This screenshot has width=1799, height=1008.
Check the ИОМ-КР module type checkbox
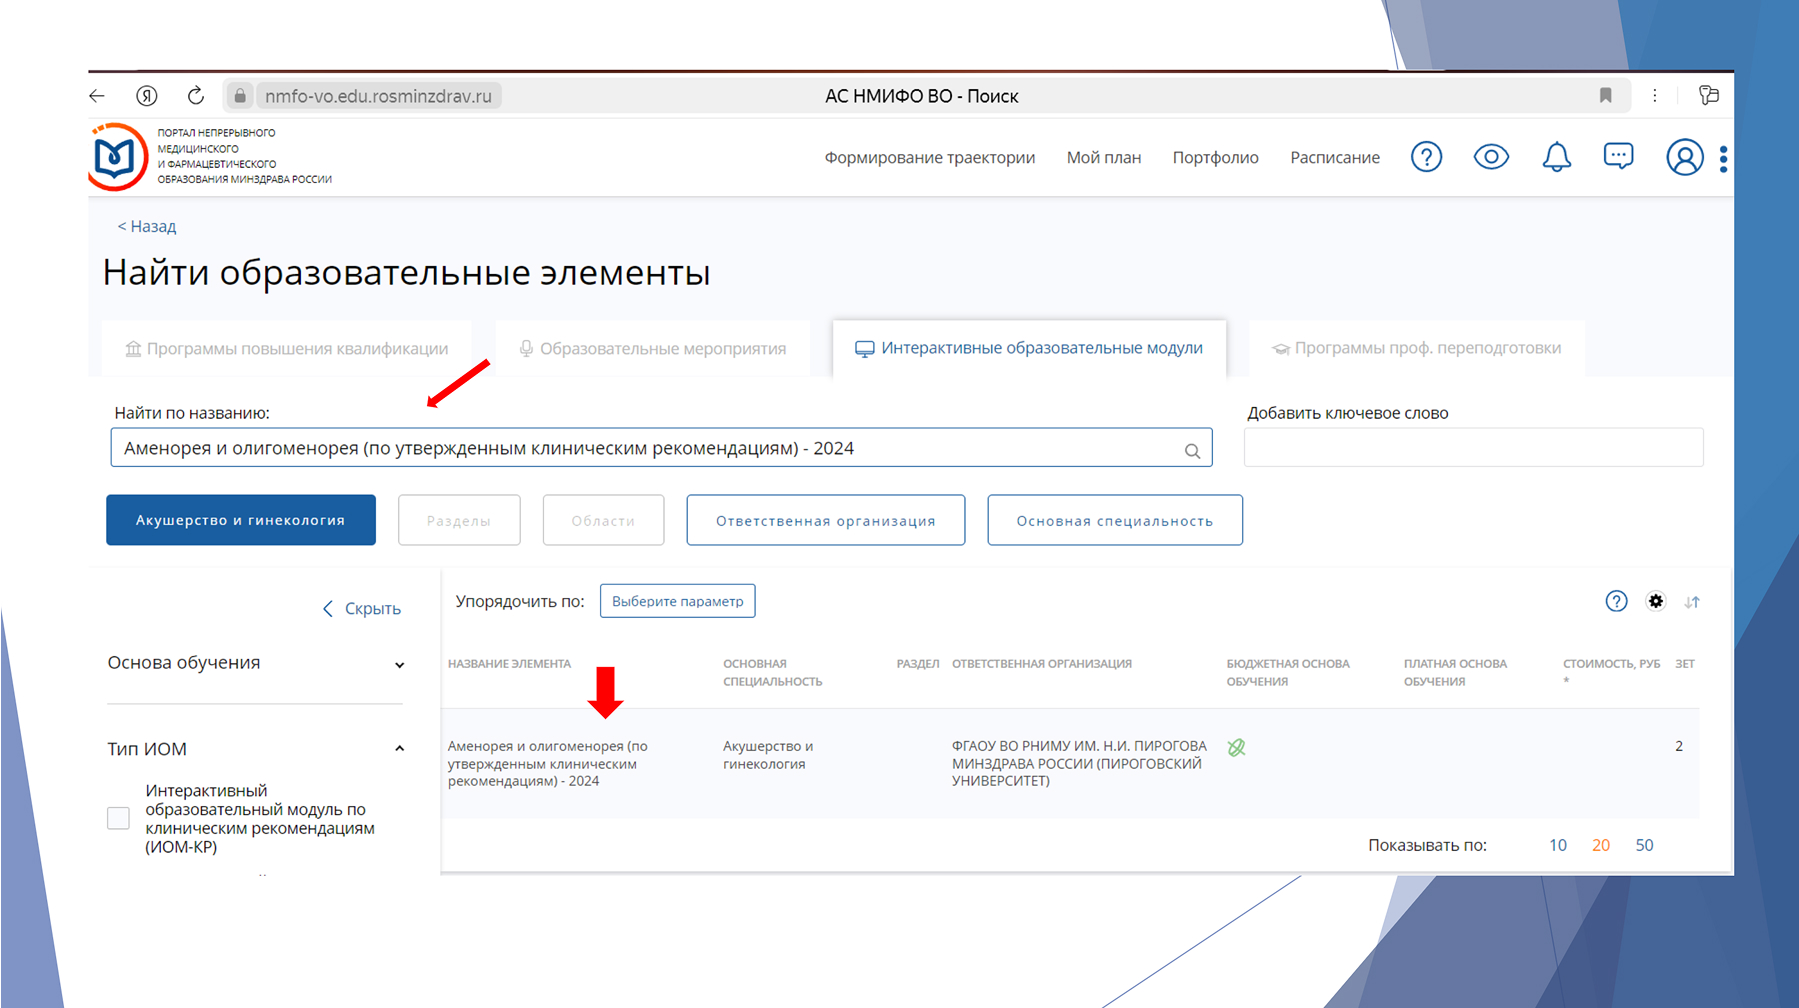click(x=118, y=818)
